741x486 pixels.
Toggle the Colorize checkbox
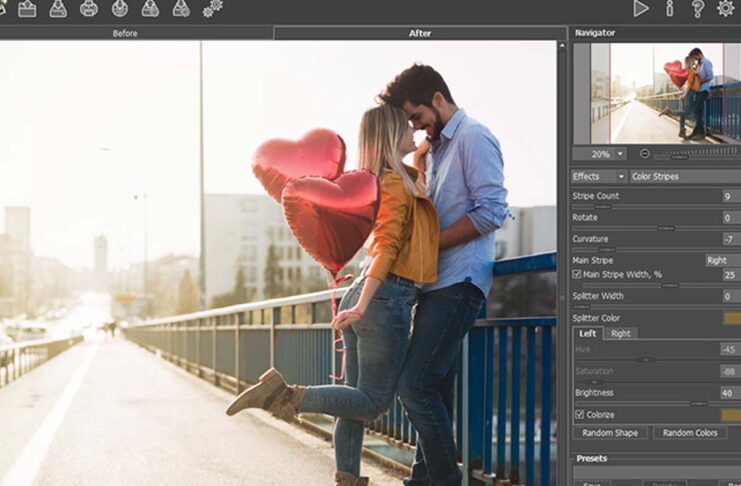click(580, 415)
